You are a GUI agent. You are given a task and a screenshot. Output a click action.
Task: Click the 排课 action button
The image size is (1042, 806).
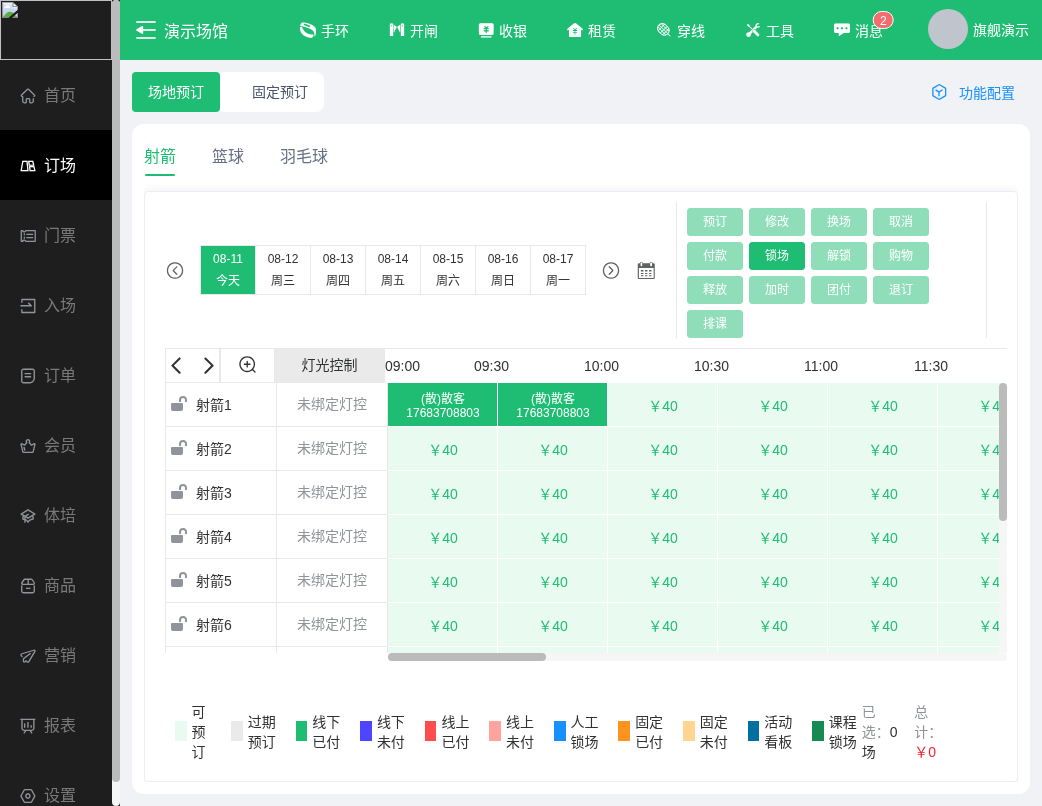(x=714, y=324)
